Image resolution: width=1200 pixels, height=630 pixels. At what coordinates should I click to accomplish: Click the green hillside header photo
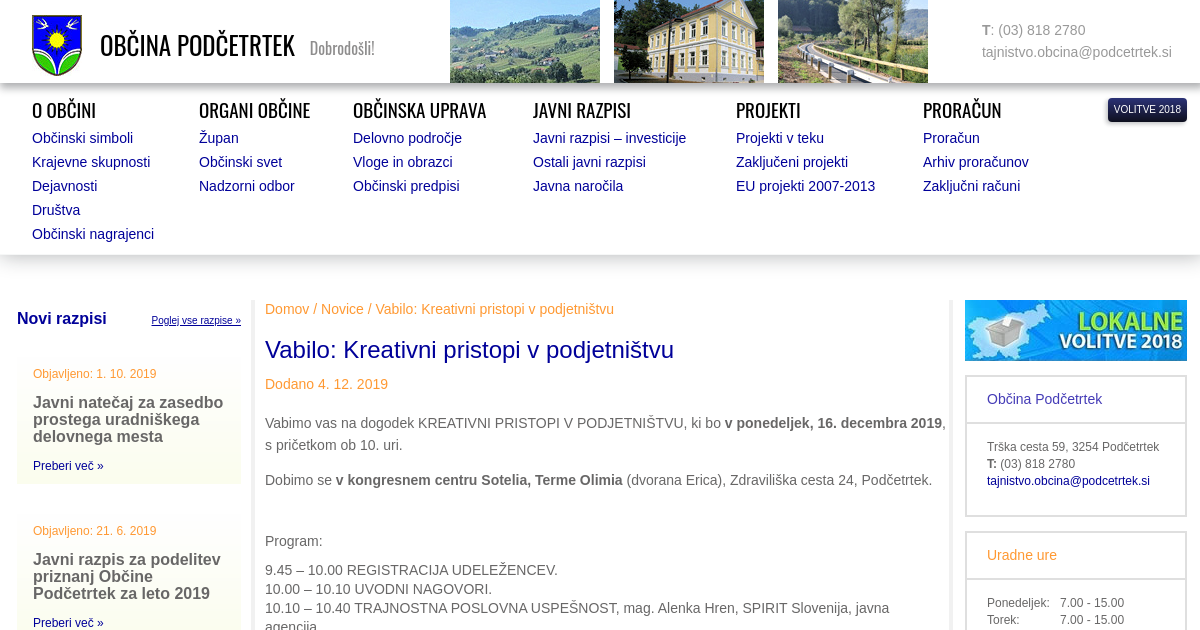(524, 41)
